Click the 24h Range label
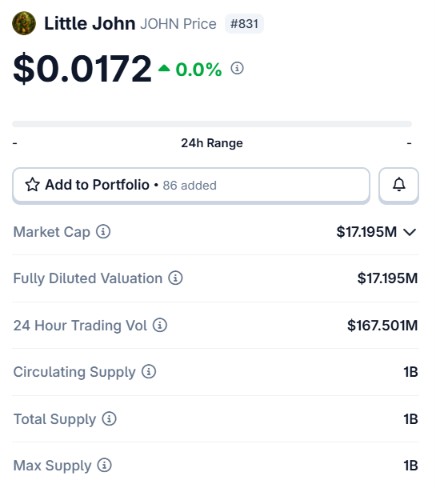 (212, 143)
